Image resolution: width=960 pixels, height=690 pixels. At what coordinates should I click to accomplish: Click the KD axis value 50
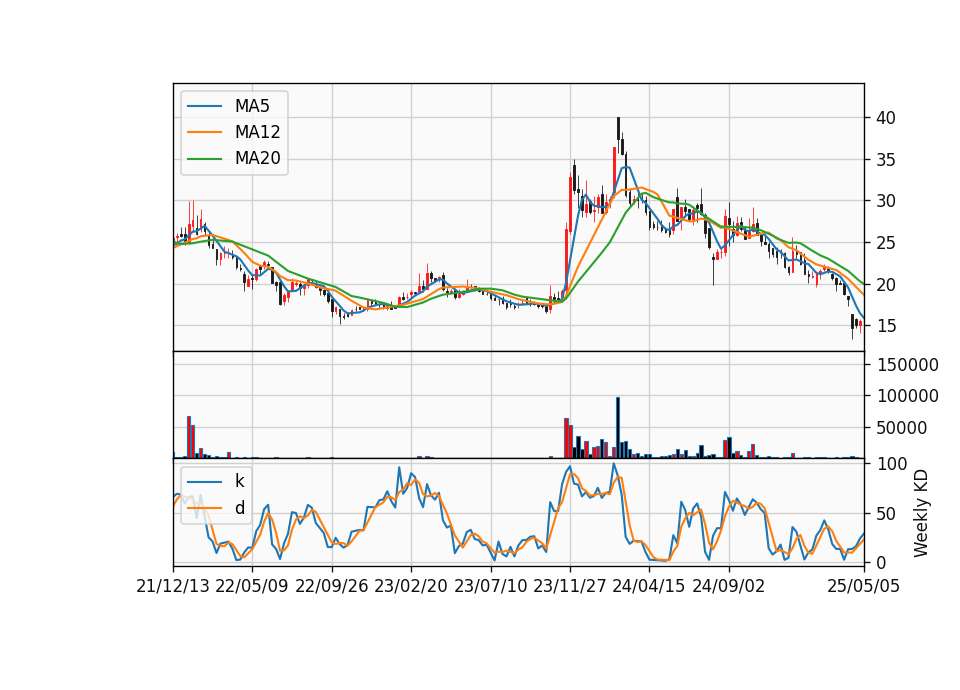[x=886, y=514]
